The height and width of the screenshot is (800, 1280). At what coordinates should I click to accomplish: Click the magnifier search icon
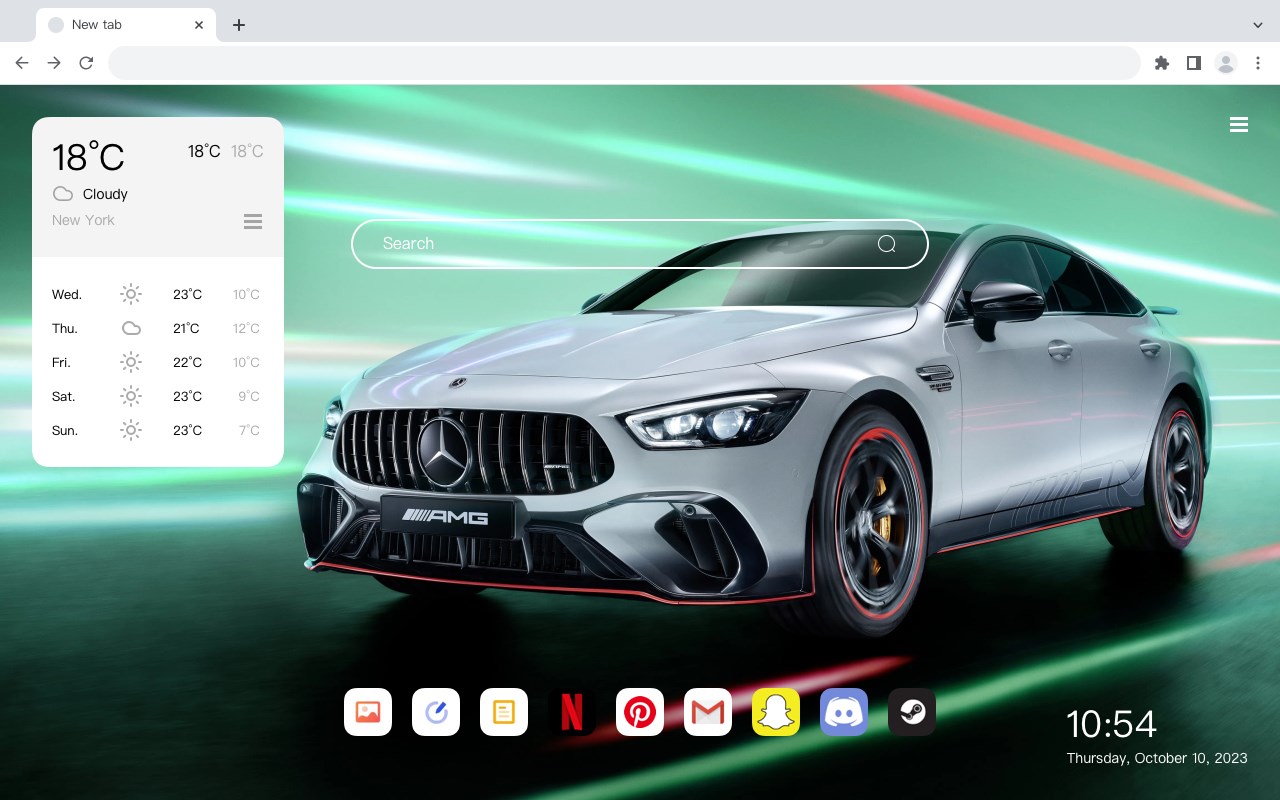coord(886,244)
